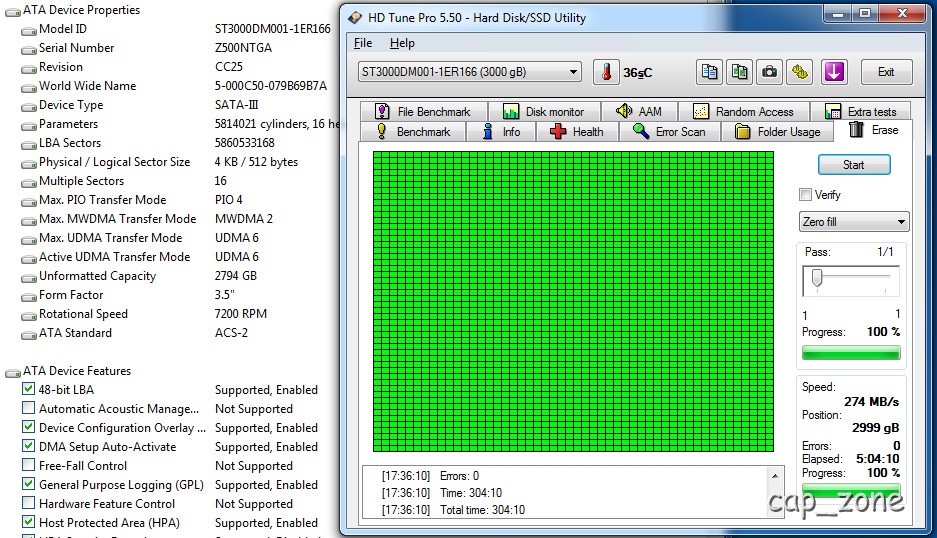Click the Random Access tab icon

point(700,111)
